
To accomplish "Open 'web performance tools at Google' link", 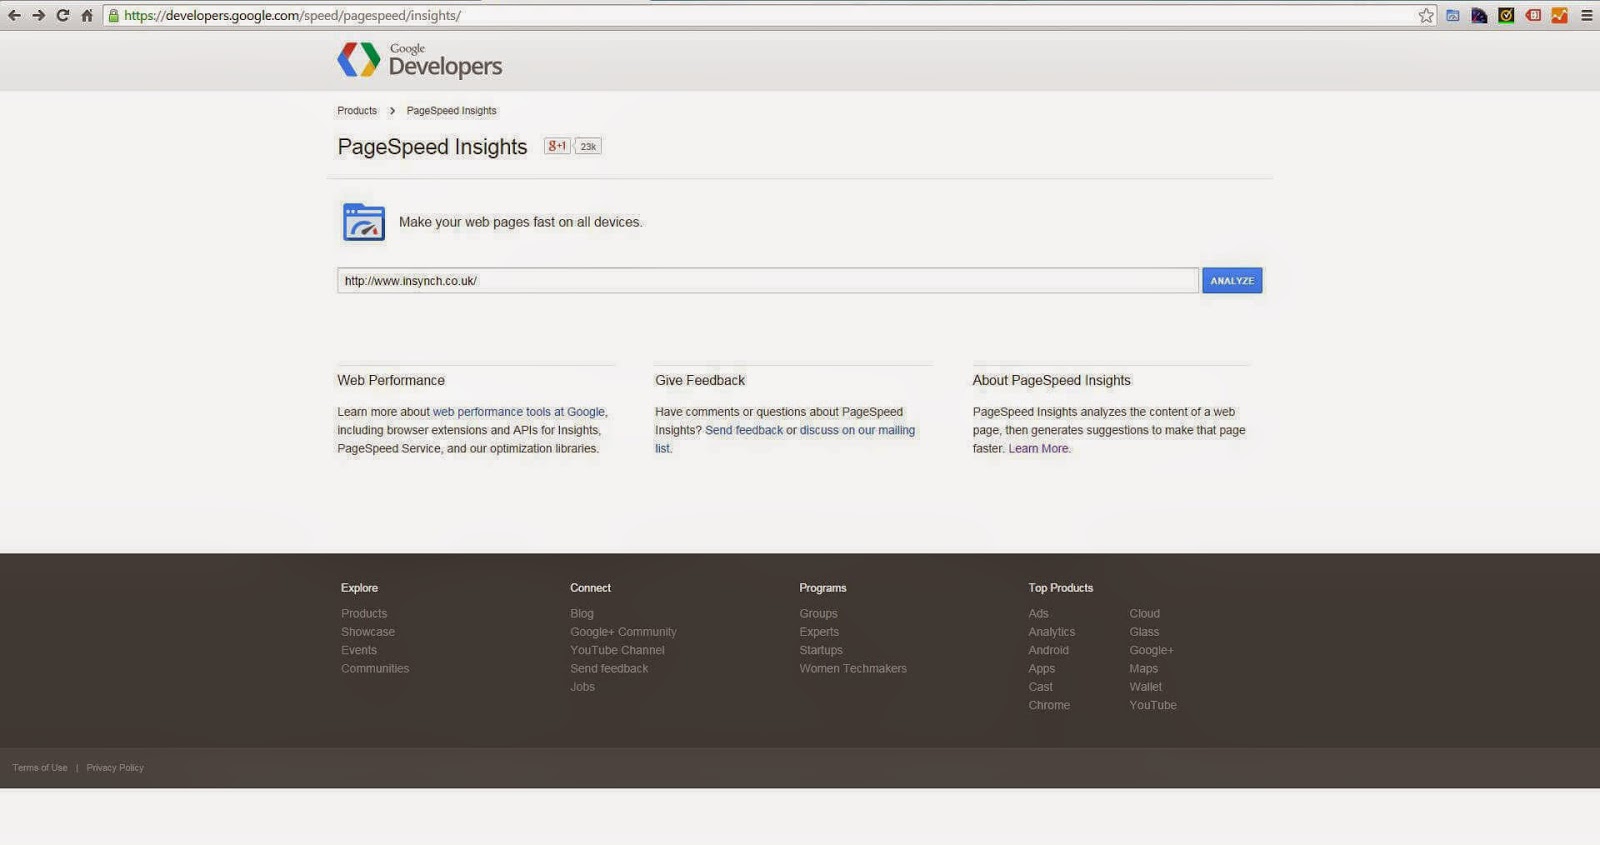I will tap(518, 412).
